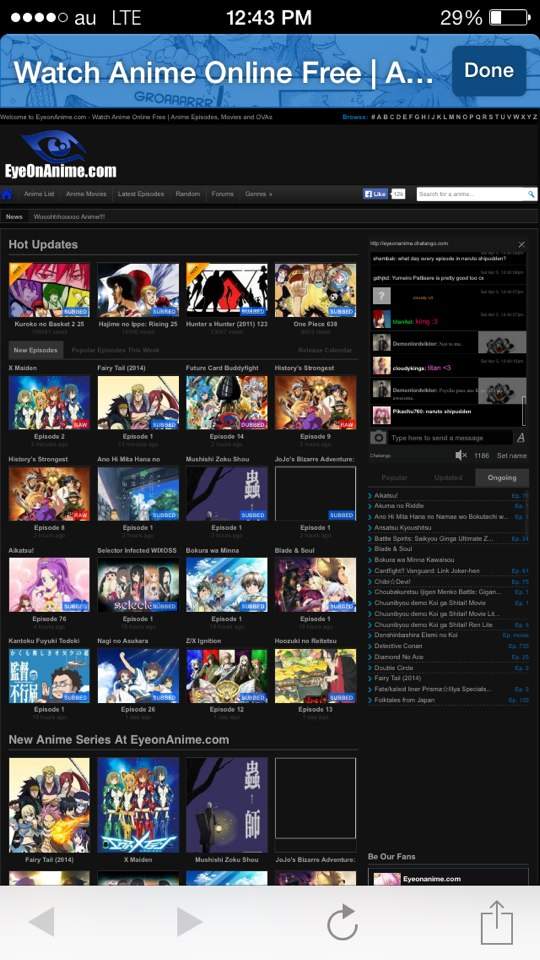Select the New Episodes tab
The image size is (540, 960).
pyautogui.click(x=36, y=350)
